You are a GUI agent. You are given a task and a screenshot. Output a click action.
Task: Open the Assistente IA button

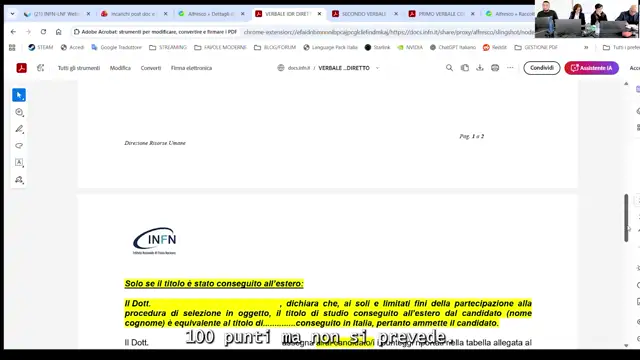point(591,68)
